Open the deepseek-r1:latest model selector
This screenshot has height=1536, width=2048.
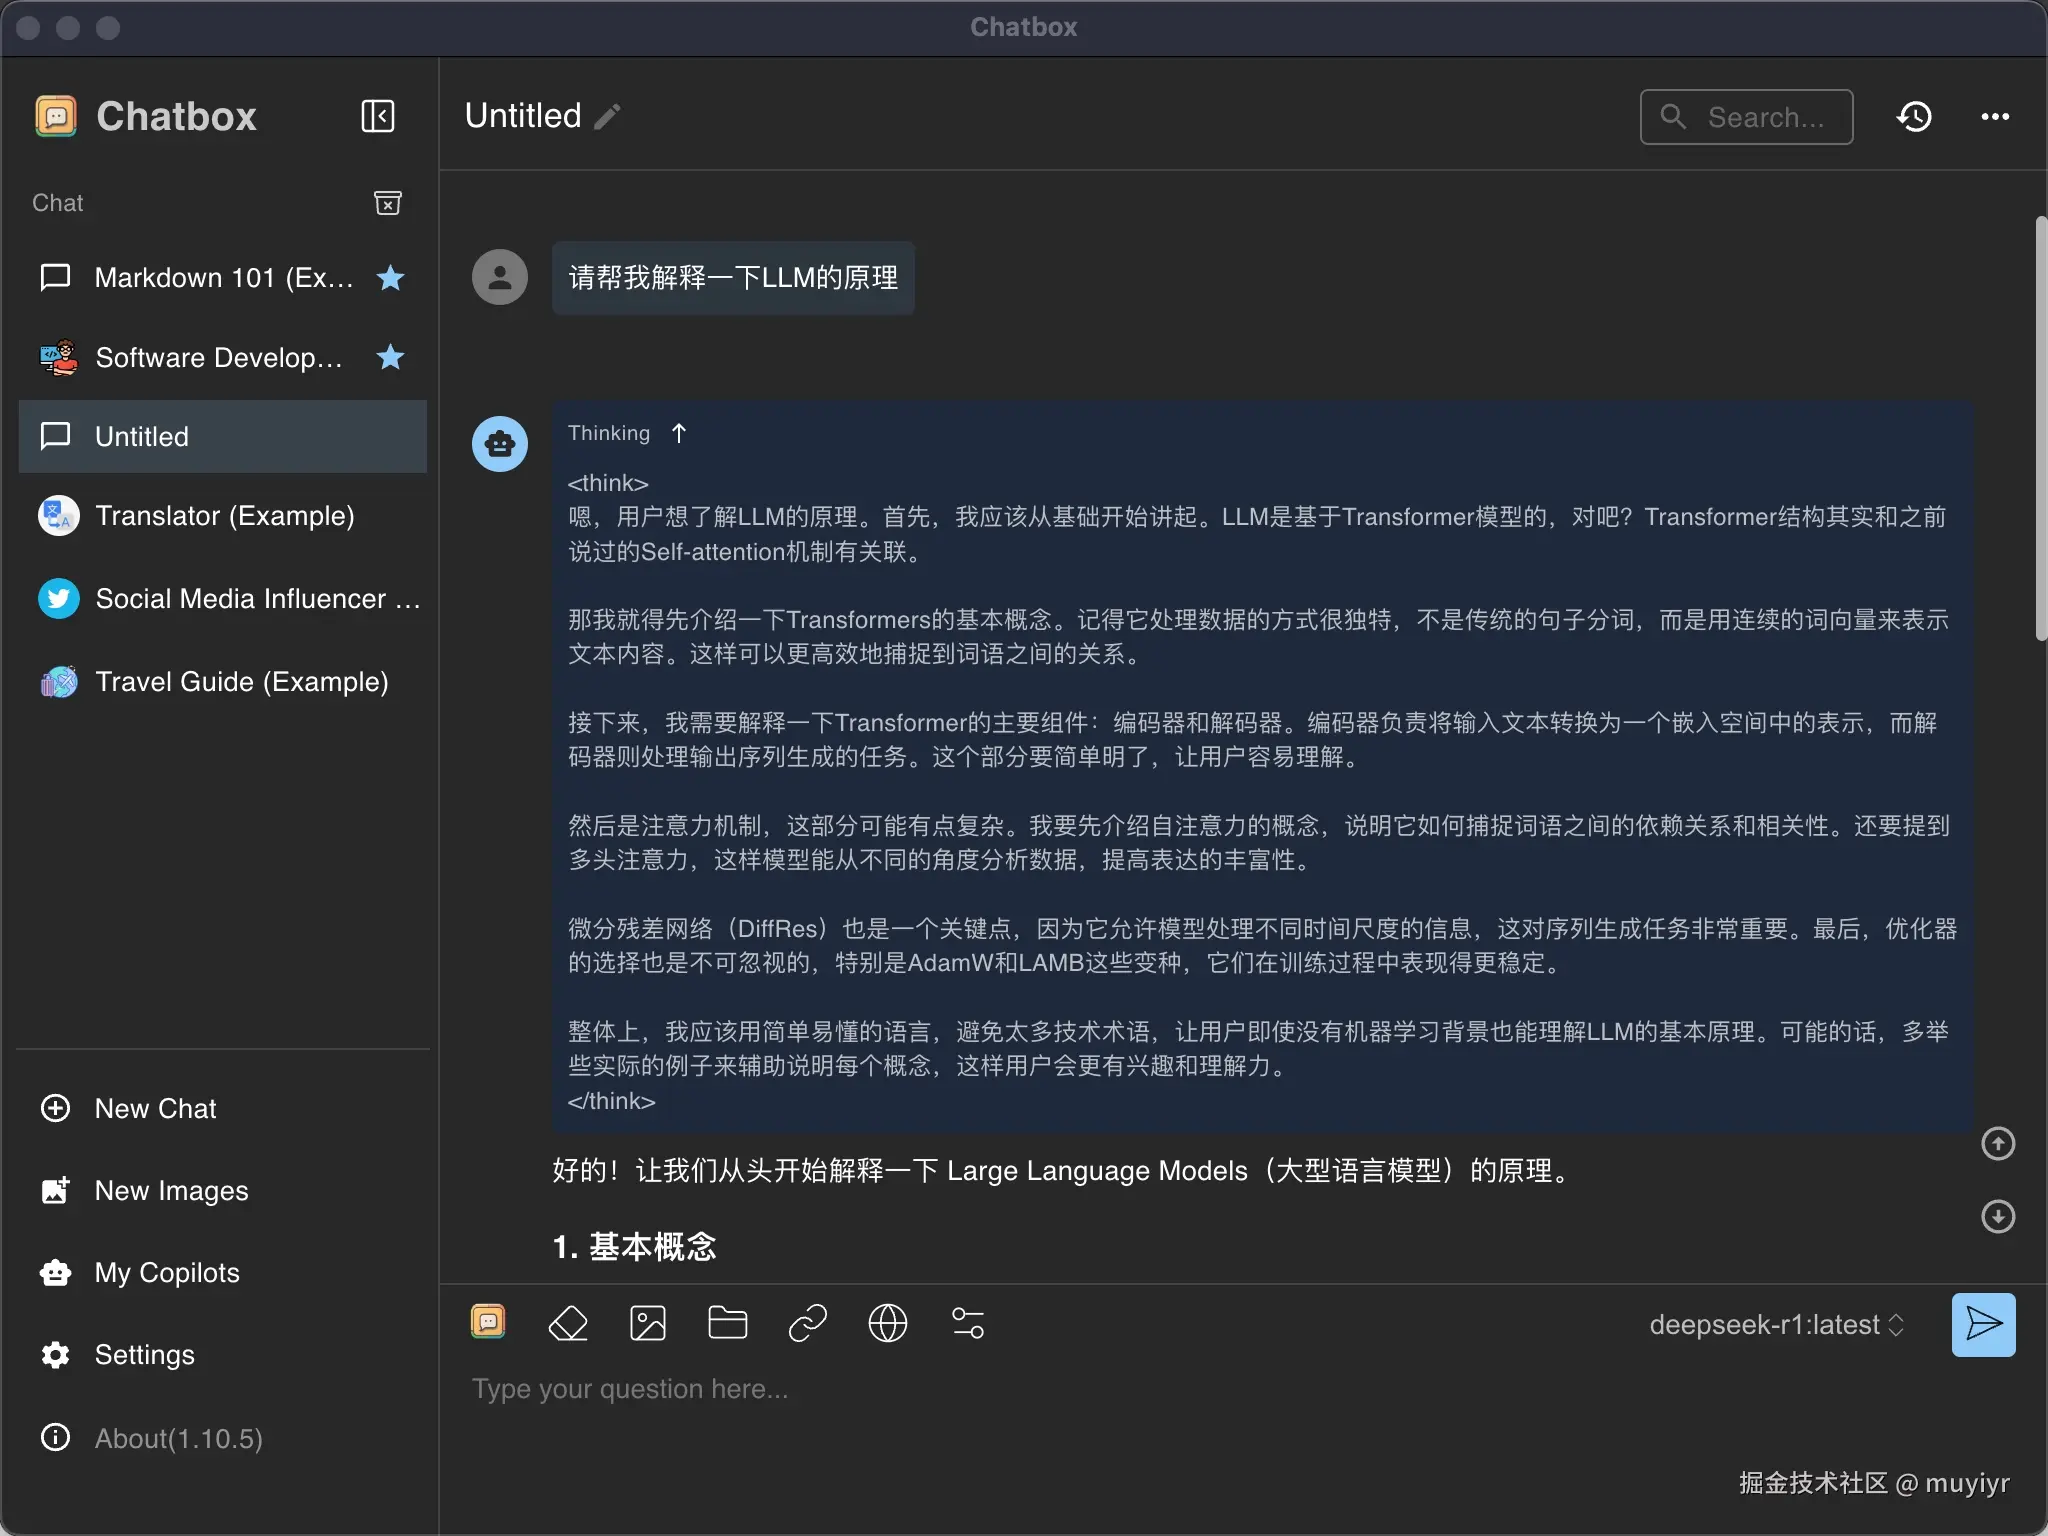point(1776,1325)
